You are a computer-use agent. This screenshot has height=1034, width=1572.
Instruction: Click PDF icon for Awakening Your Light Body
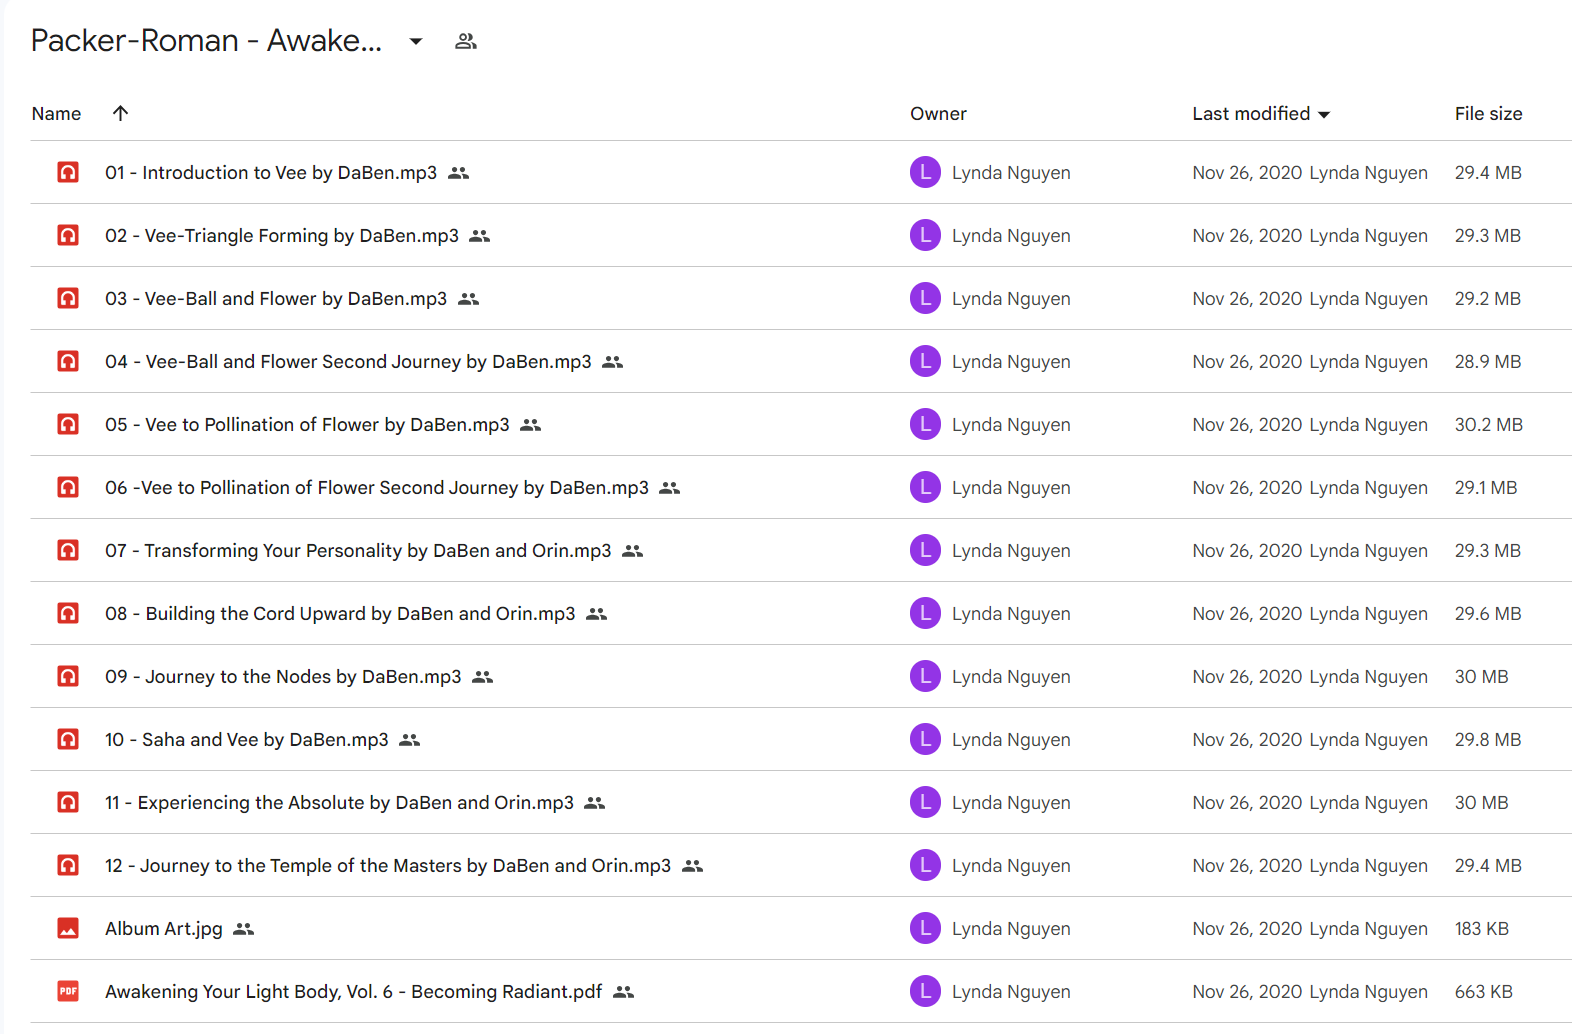click(68, 991)
